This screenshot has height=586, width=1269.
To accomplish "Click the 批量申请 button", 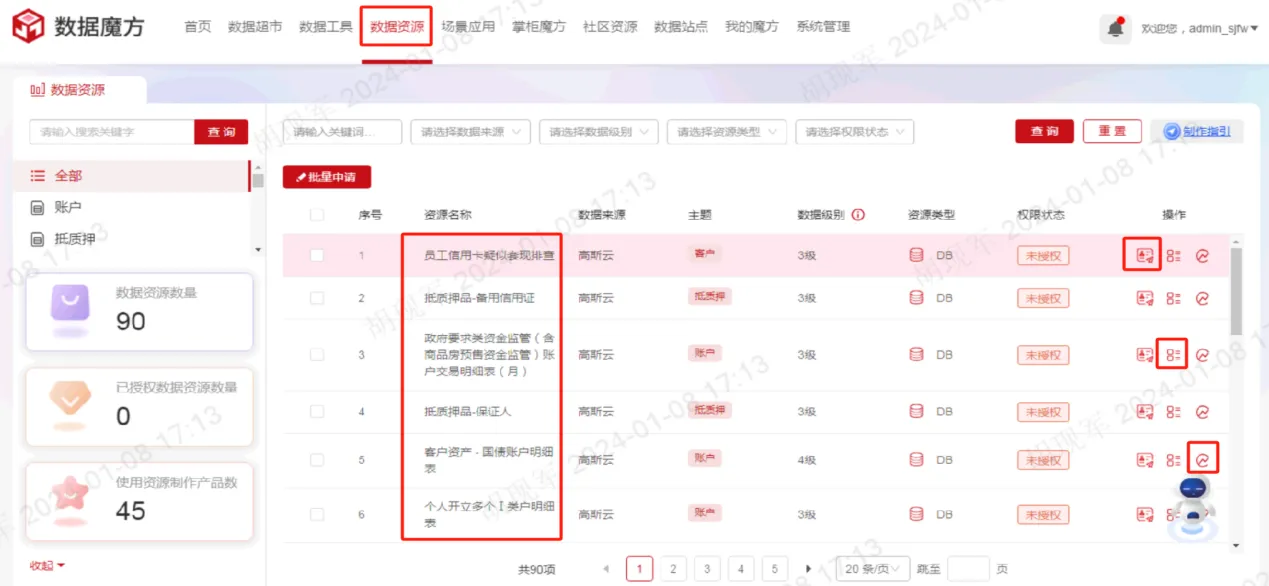I will click(x=327, y=177).
